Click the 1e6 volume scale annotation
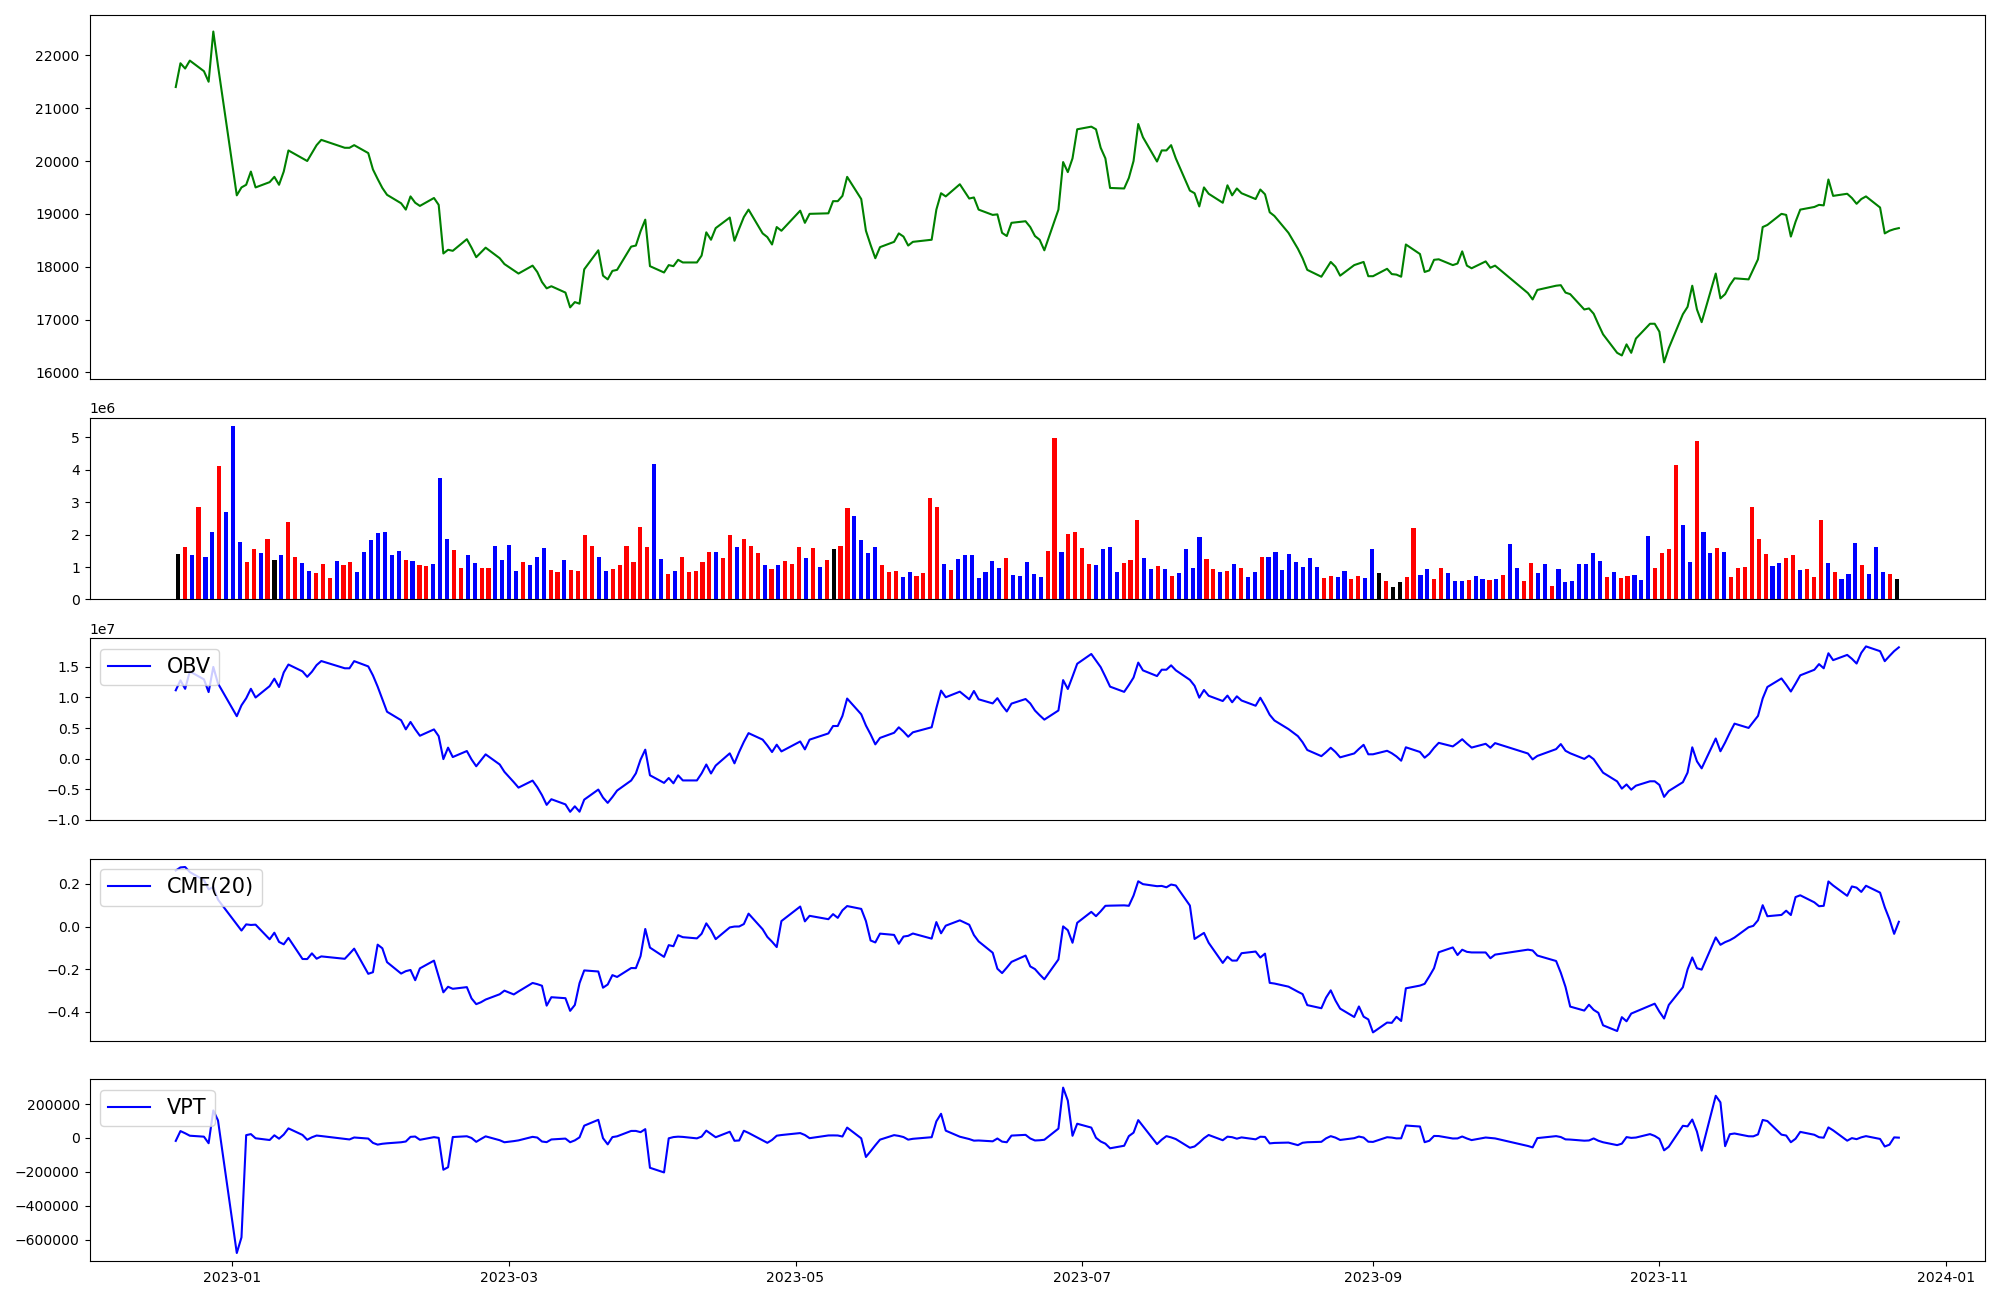This screenshot has width=2000, height=1300. pyautogui.click(x=102, y=409)
